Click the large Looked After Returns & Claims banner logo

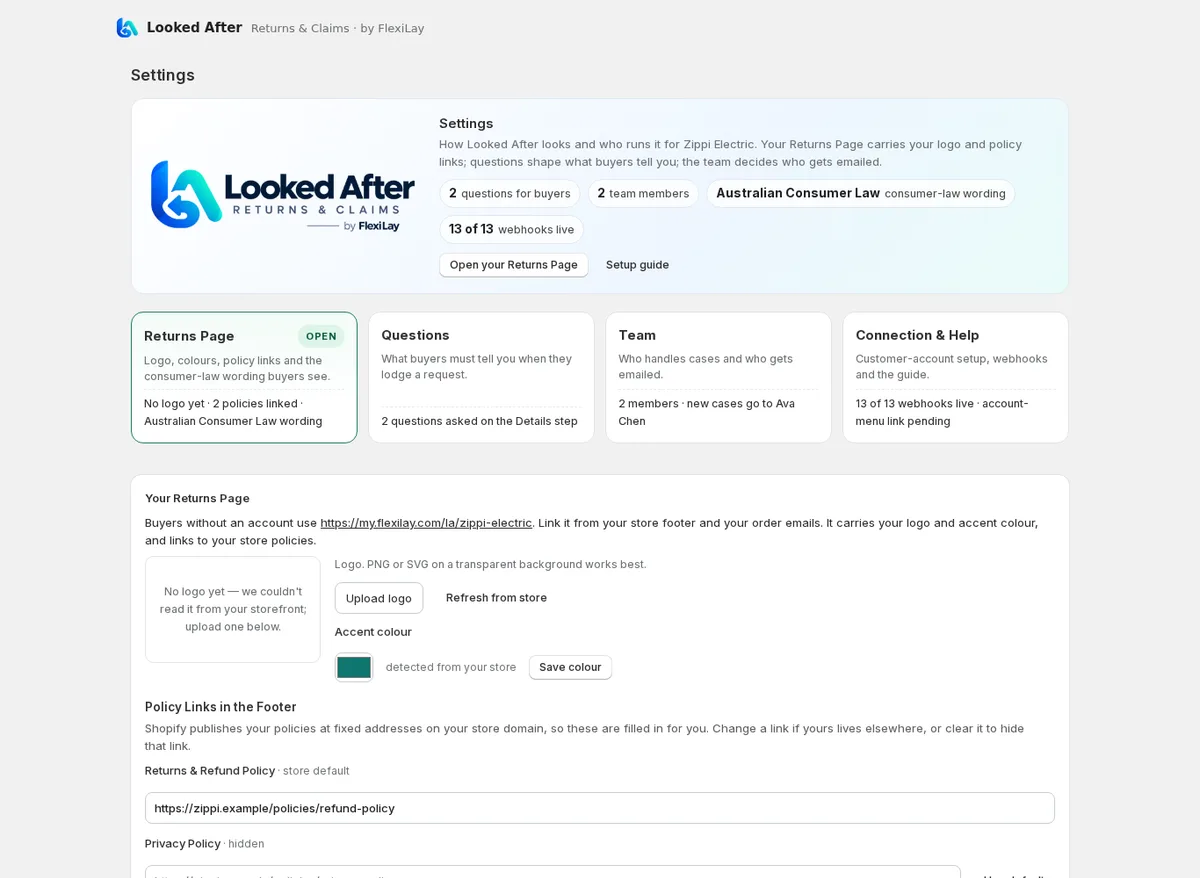pos(283,196)
